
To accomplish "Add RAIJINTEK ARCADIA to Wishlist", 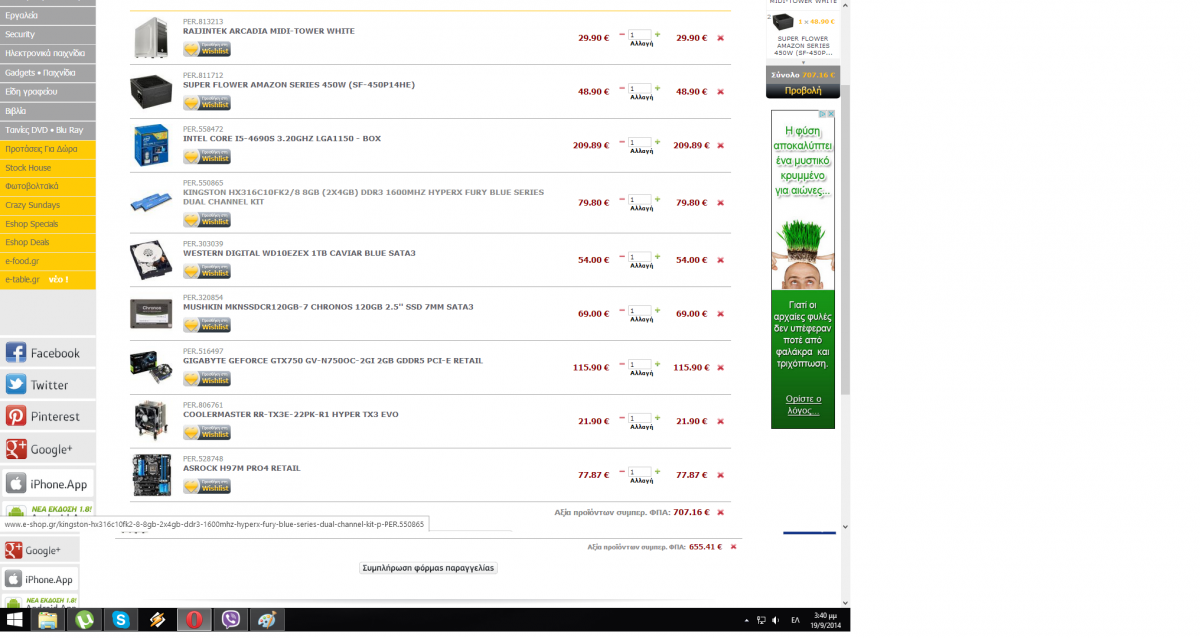I will pos(207,50).
